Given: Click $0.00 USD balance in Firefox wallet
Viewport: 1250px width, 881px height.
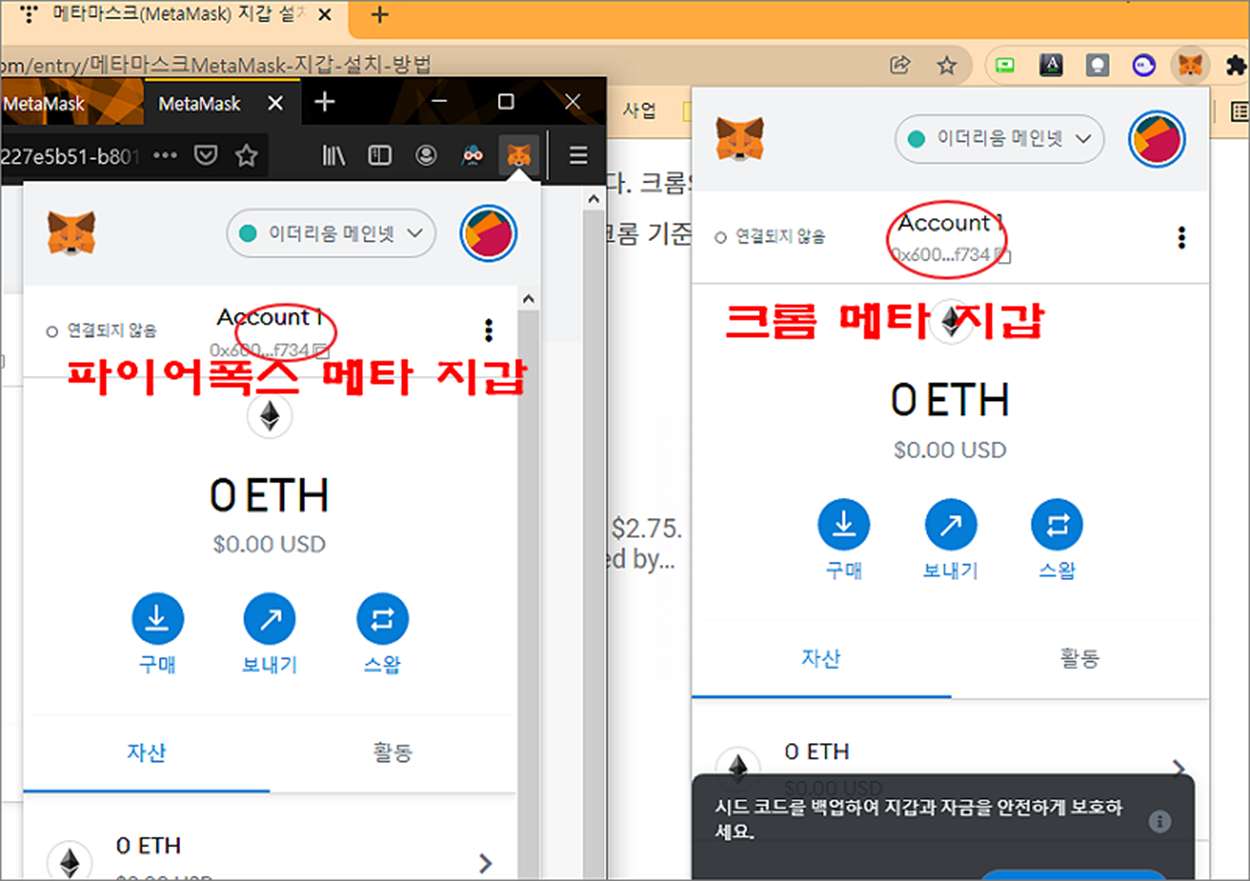Looking at the screenshot, I should pos(269,545).
